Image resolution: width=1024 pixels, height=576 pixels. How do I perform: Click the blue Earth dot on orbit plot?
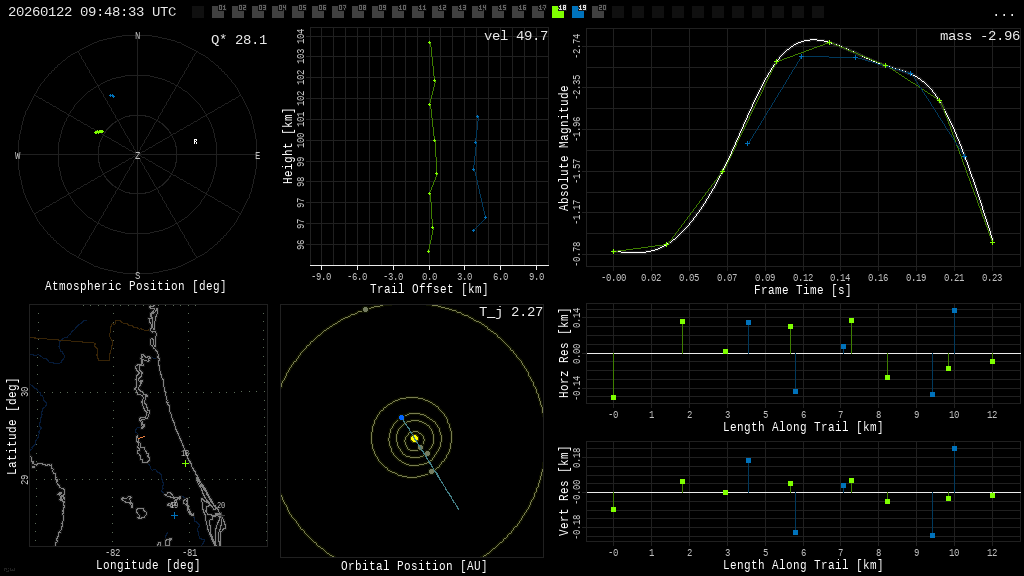click(x=402, y=418)
